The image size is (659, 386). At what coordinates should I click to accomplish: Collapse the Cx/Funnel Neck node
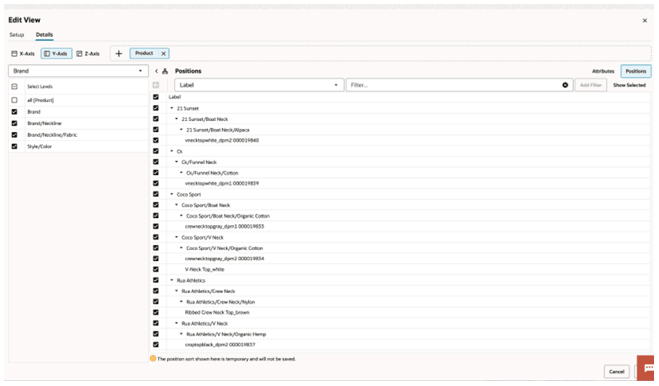pyautogui.click(x=177, y=162)
